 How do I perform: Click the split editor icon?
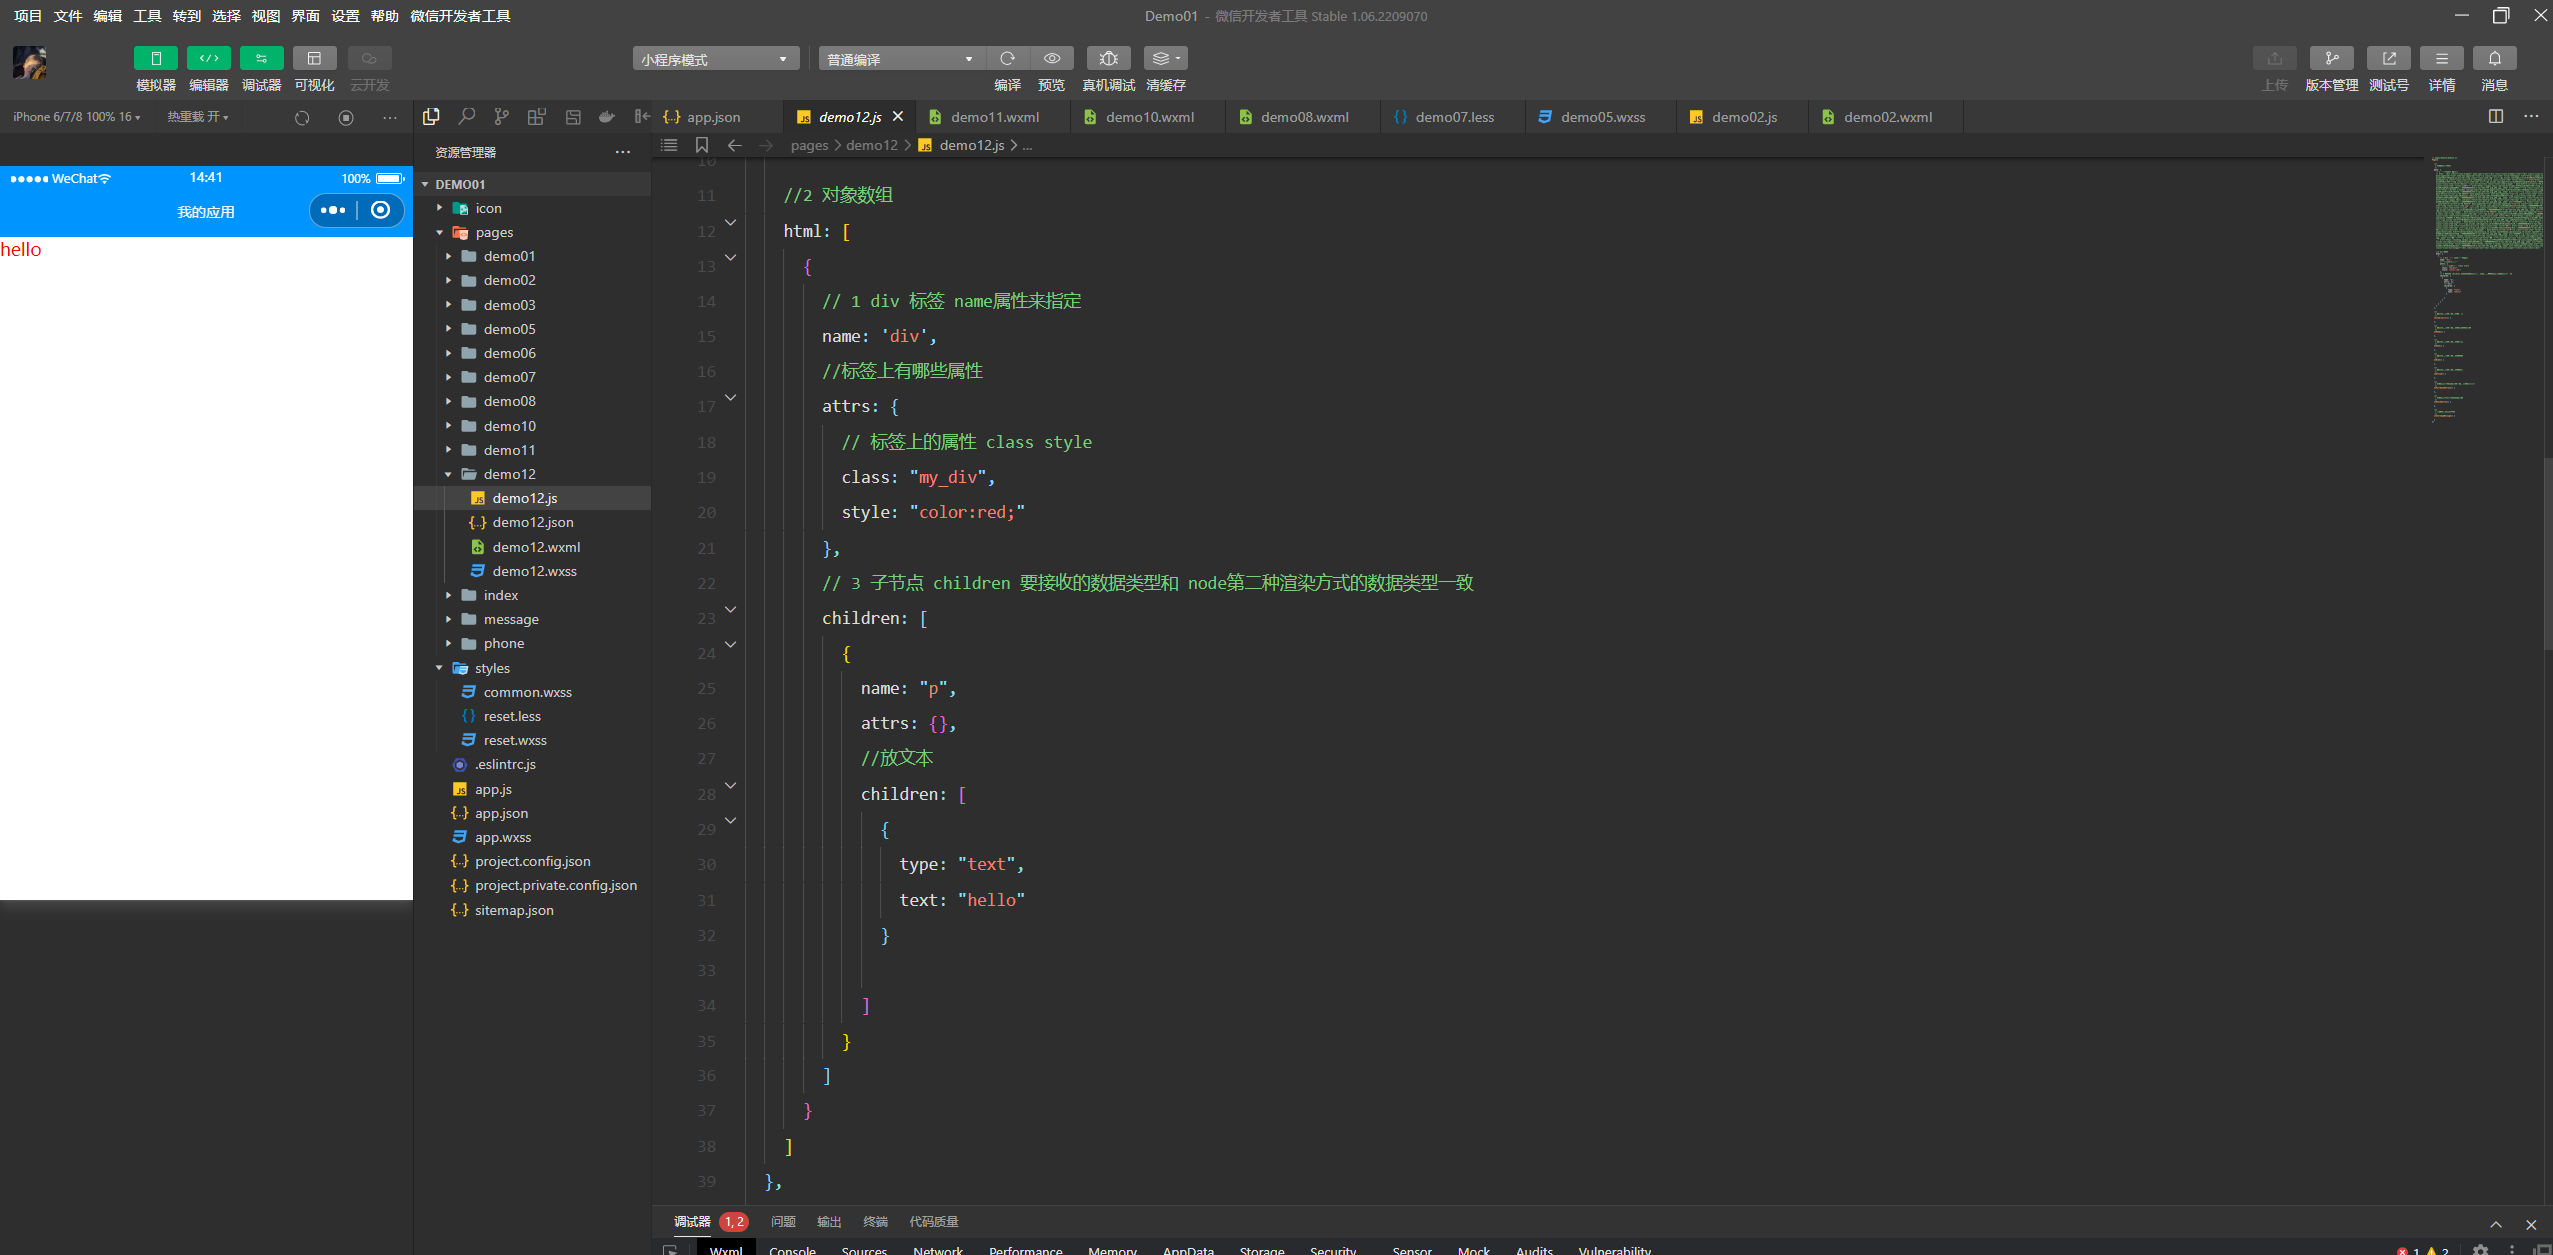[x=2495, y=117]
